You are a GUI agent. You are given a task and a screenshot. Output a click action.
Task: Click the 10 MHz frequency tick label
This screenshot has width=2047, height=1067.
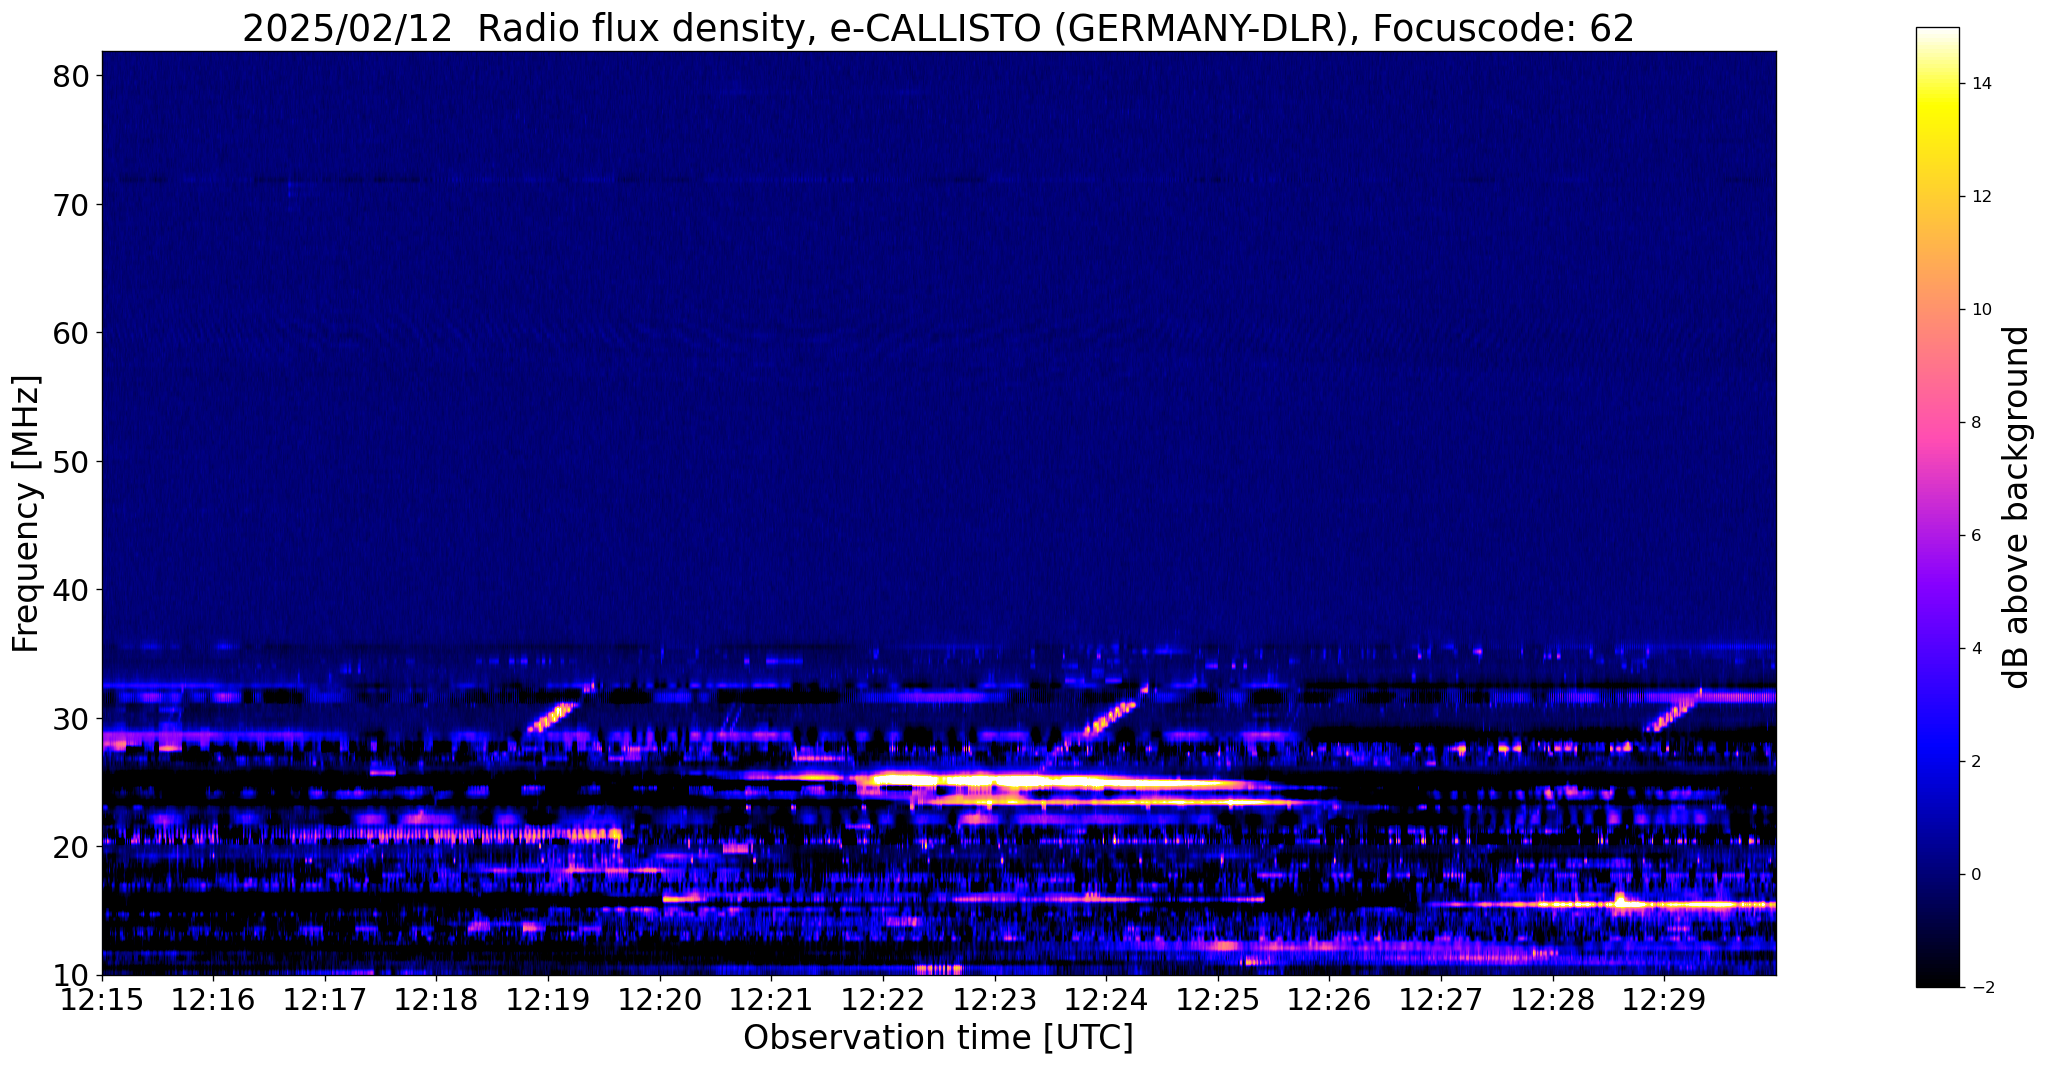(70, 976)
